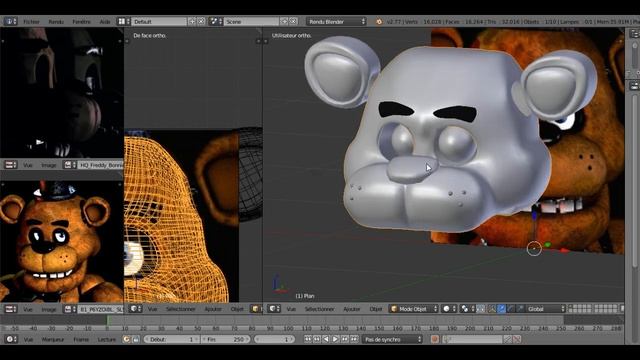Open timeline editor type selector
This screenshot has height=360, width=640.
coord(11,339)
